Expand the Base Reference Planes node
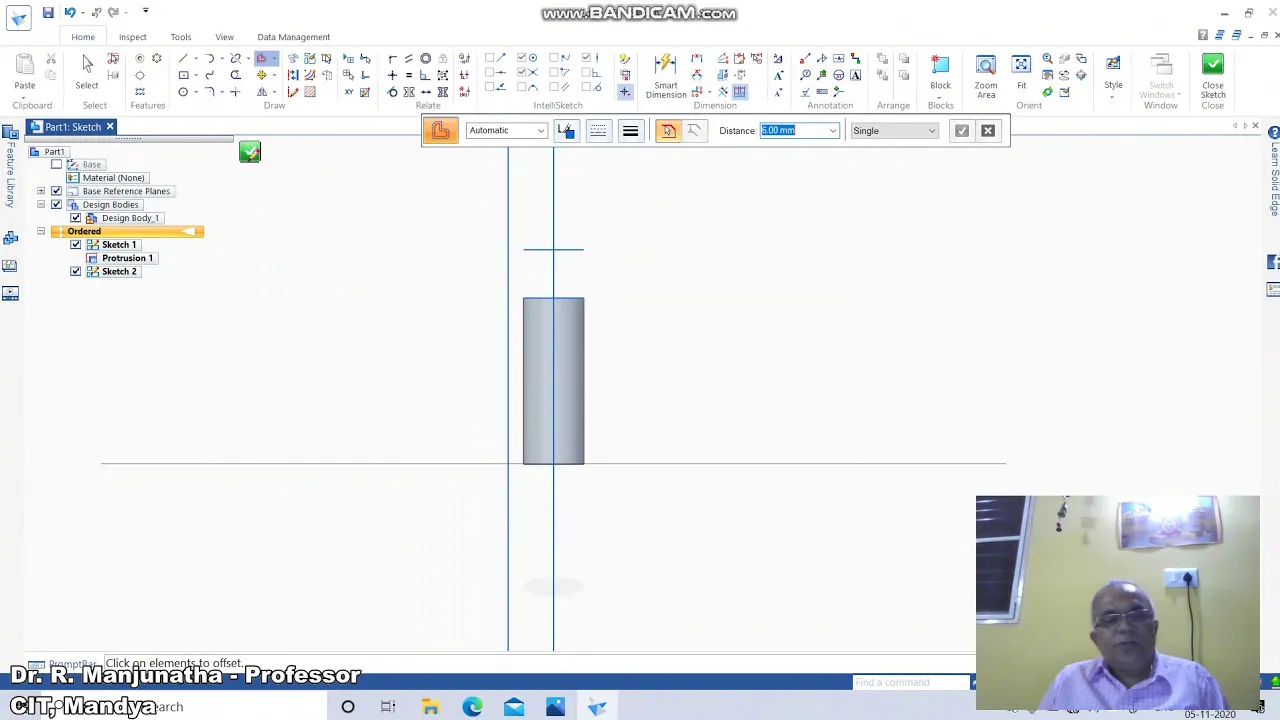This screenshot has width=1280, height=720. [x=41, y=191]
